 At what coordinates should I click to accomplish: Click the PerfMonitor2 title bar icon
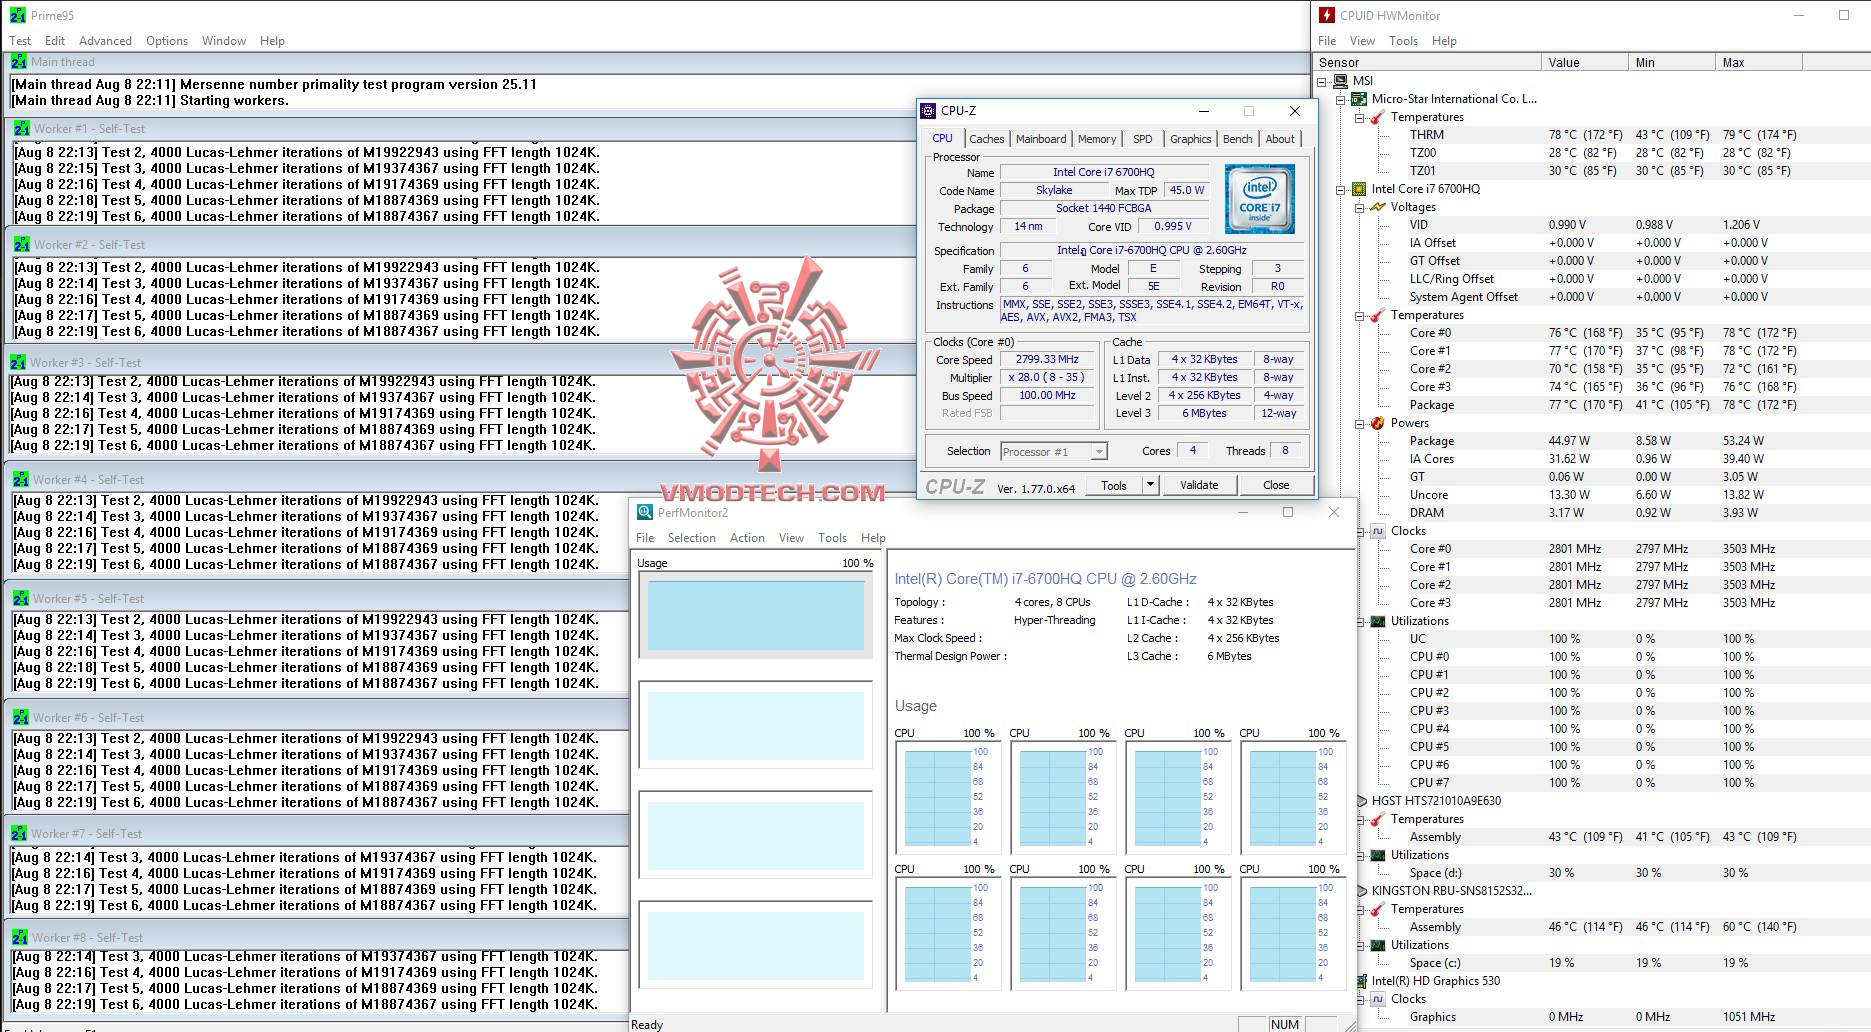tap(645, 512)
